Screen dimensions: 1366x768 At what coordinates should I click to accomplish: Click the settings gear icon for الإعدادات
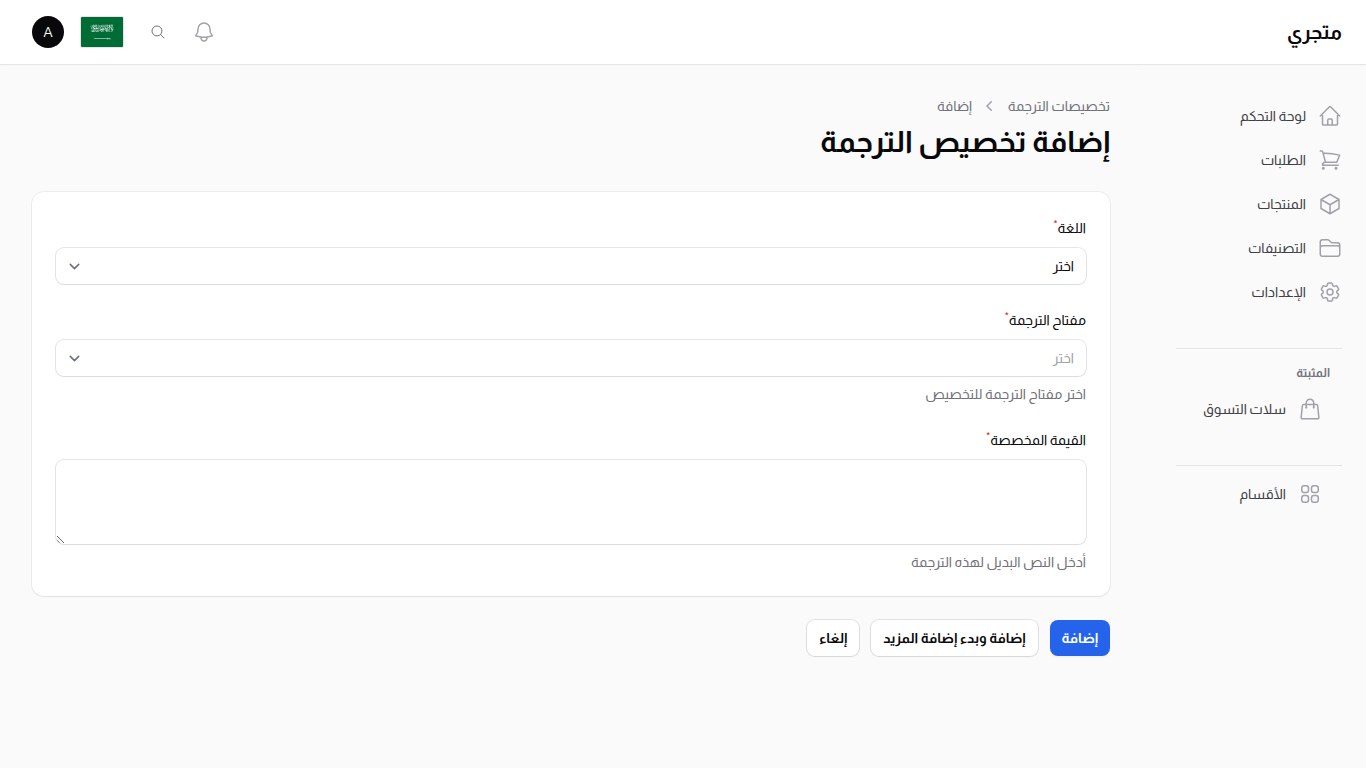(1330, 292)
